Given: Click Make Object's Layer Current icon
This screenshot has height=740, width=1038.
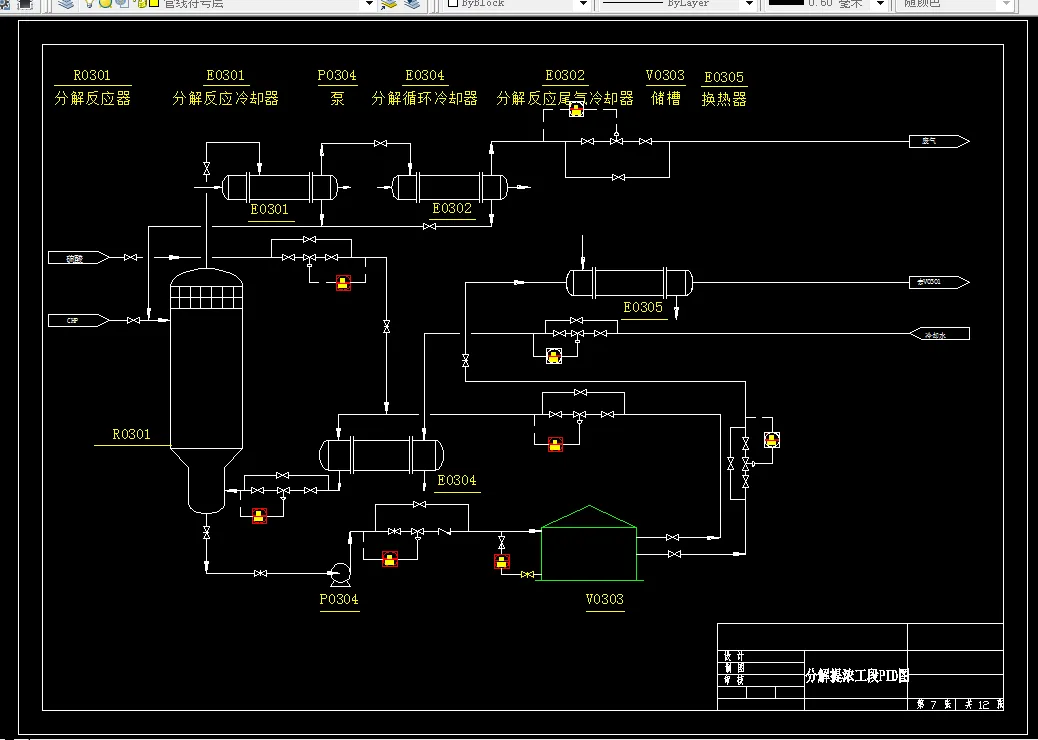Looking at the screenshot, I should (x=389, y=4).
